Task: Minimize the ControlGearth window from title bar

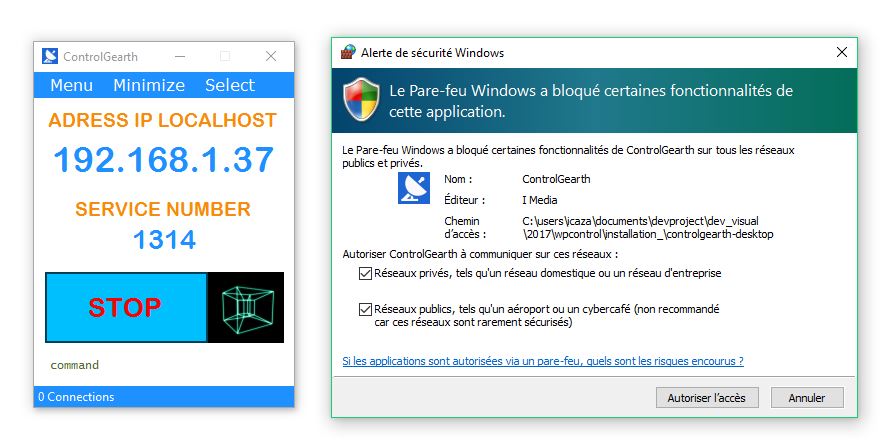Action: tap(179, 56)
